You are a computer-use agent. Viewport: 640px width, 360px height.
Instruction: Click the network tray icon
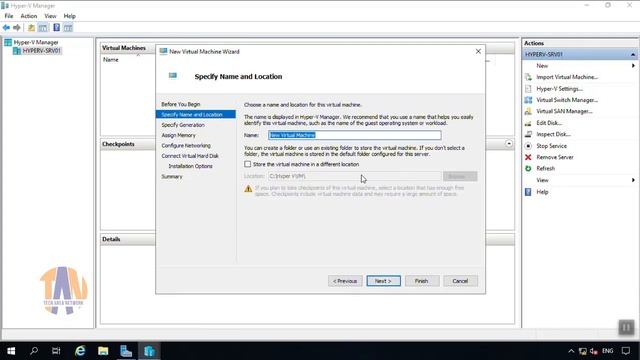pos(583,351)
